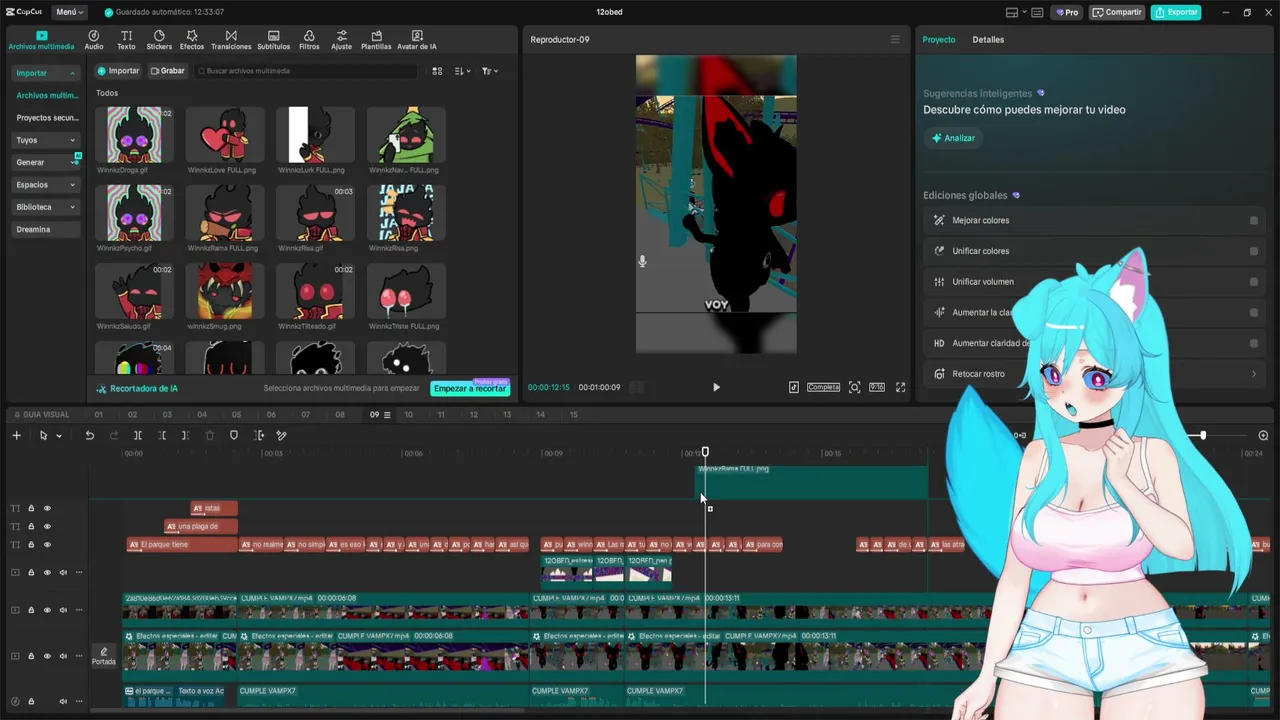Click the marker shield icon in timeline toolbar
The width and height of the screenshot is (1280, 720).
pyautogui.click(x=234, y=435)
